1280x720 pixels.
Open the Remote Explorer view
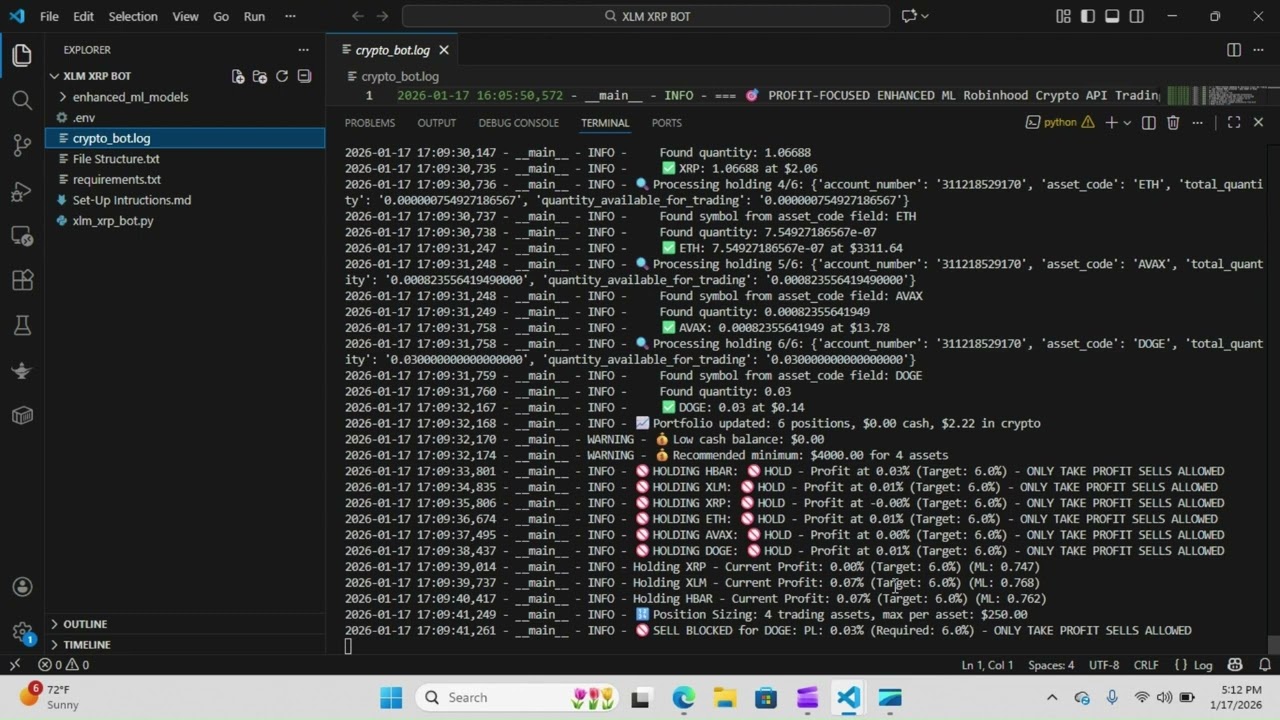pos(22,236)
